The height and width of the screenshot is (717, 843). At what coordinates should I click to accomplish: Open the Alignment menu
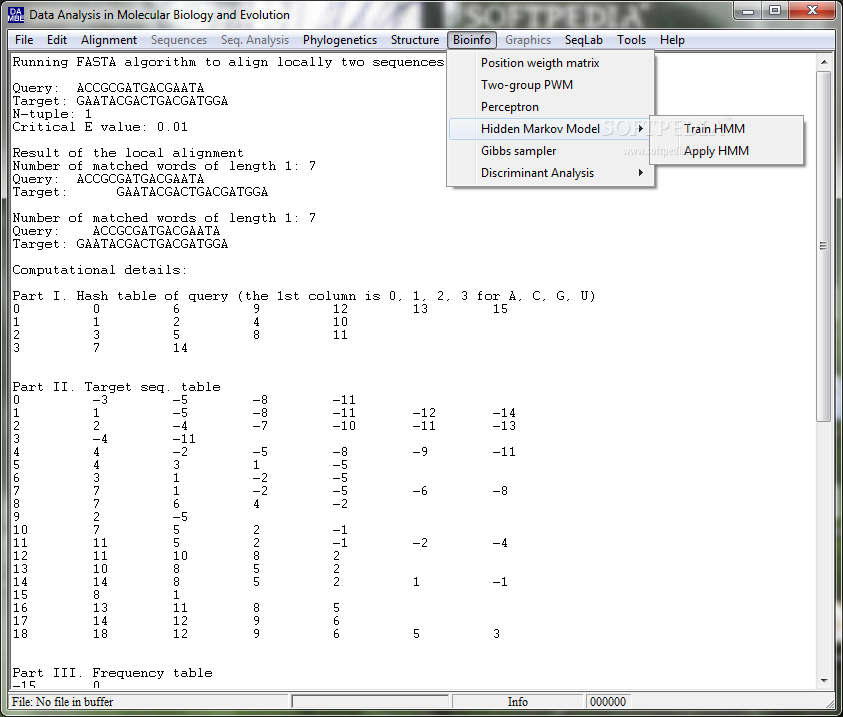(x=109, y=40)
